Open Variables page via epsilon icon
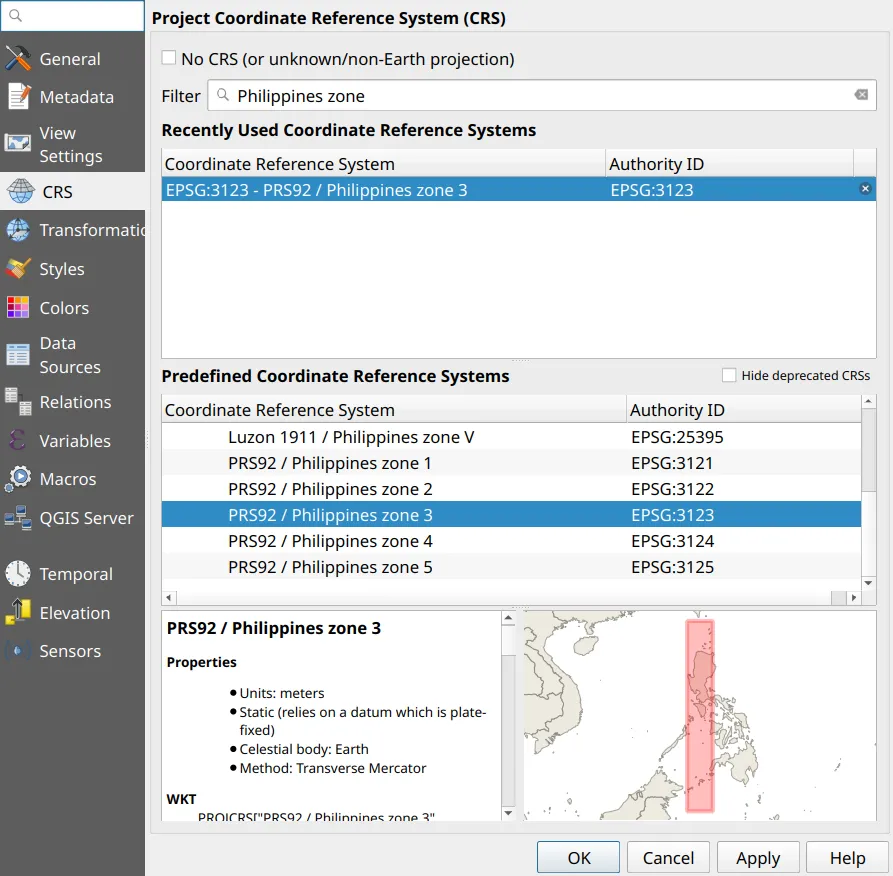Viewport: 893px width, 876px height. pyautogui.click(x=18, y=440)
